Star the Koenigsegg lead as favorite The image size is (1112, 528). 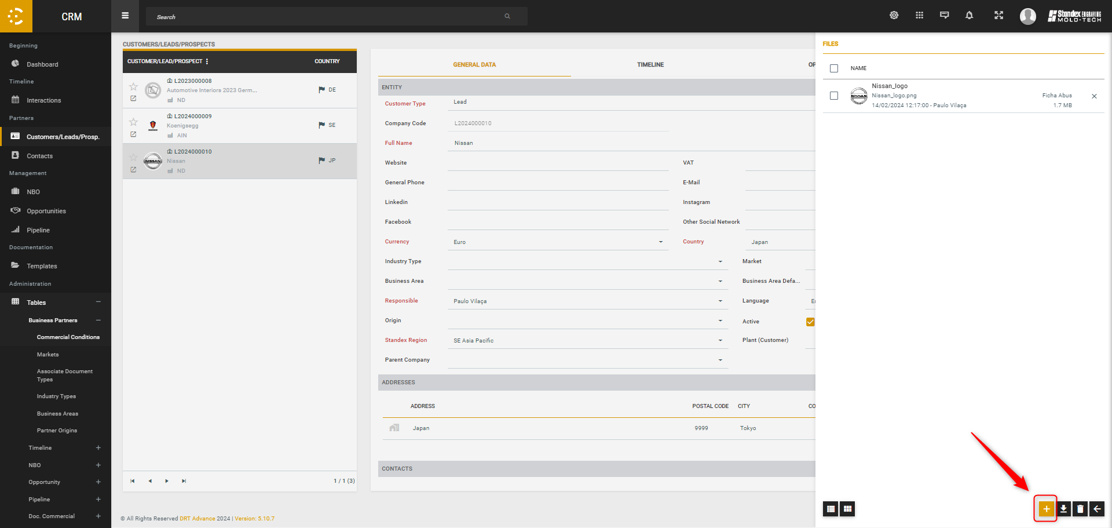[133, 123]
